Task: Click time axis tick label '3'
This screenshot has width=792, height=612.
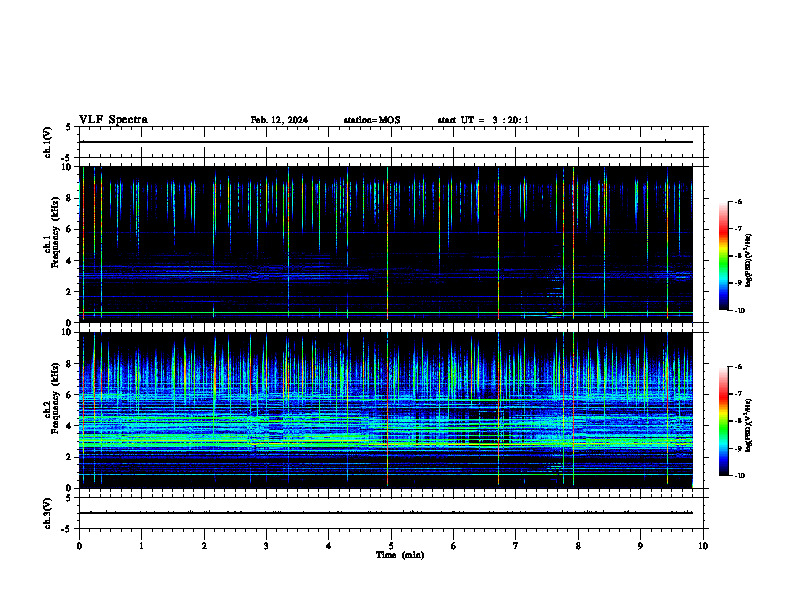Action: (x=266, y=546)
